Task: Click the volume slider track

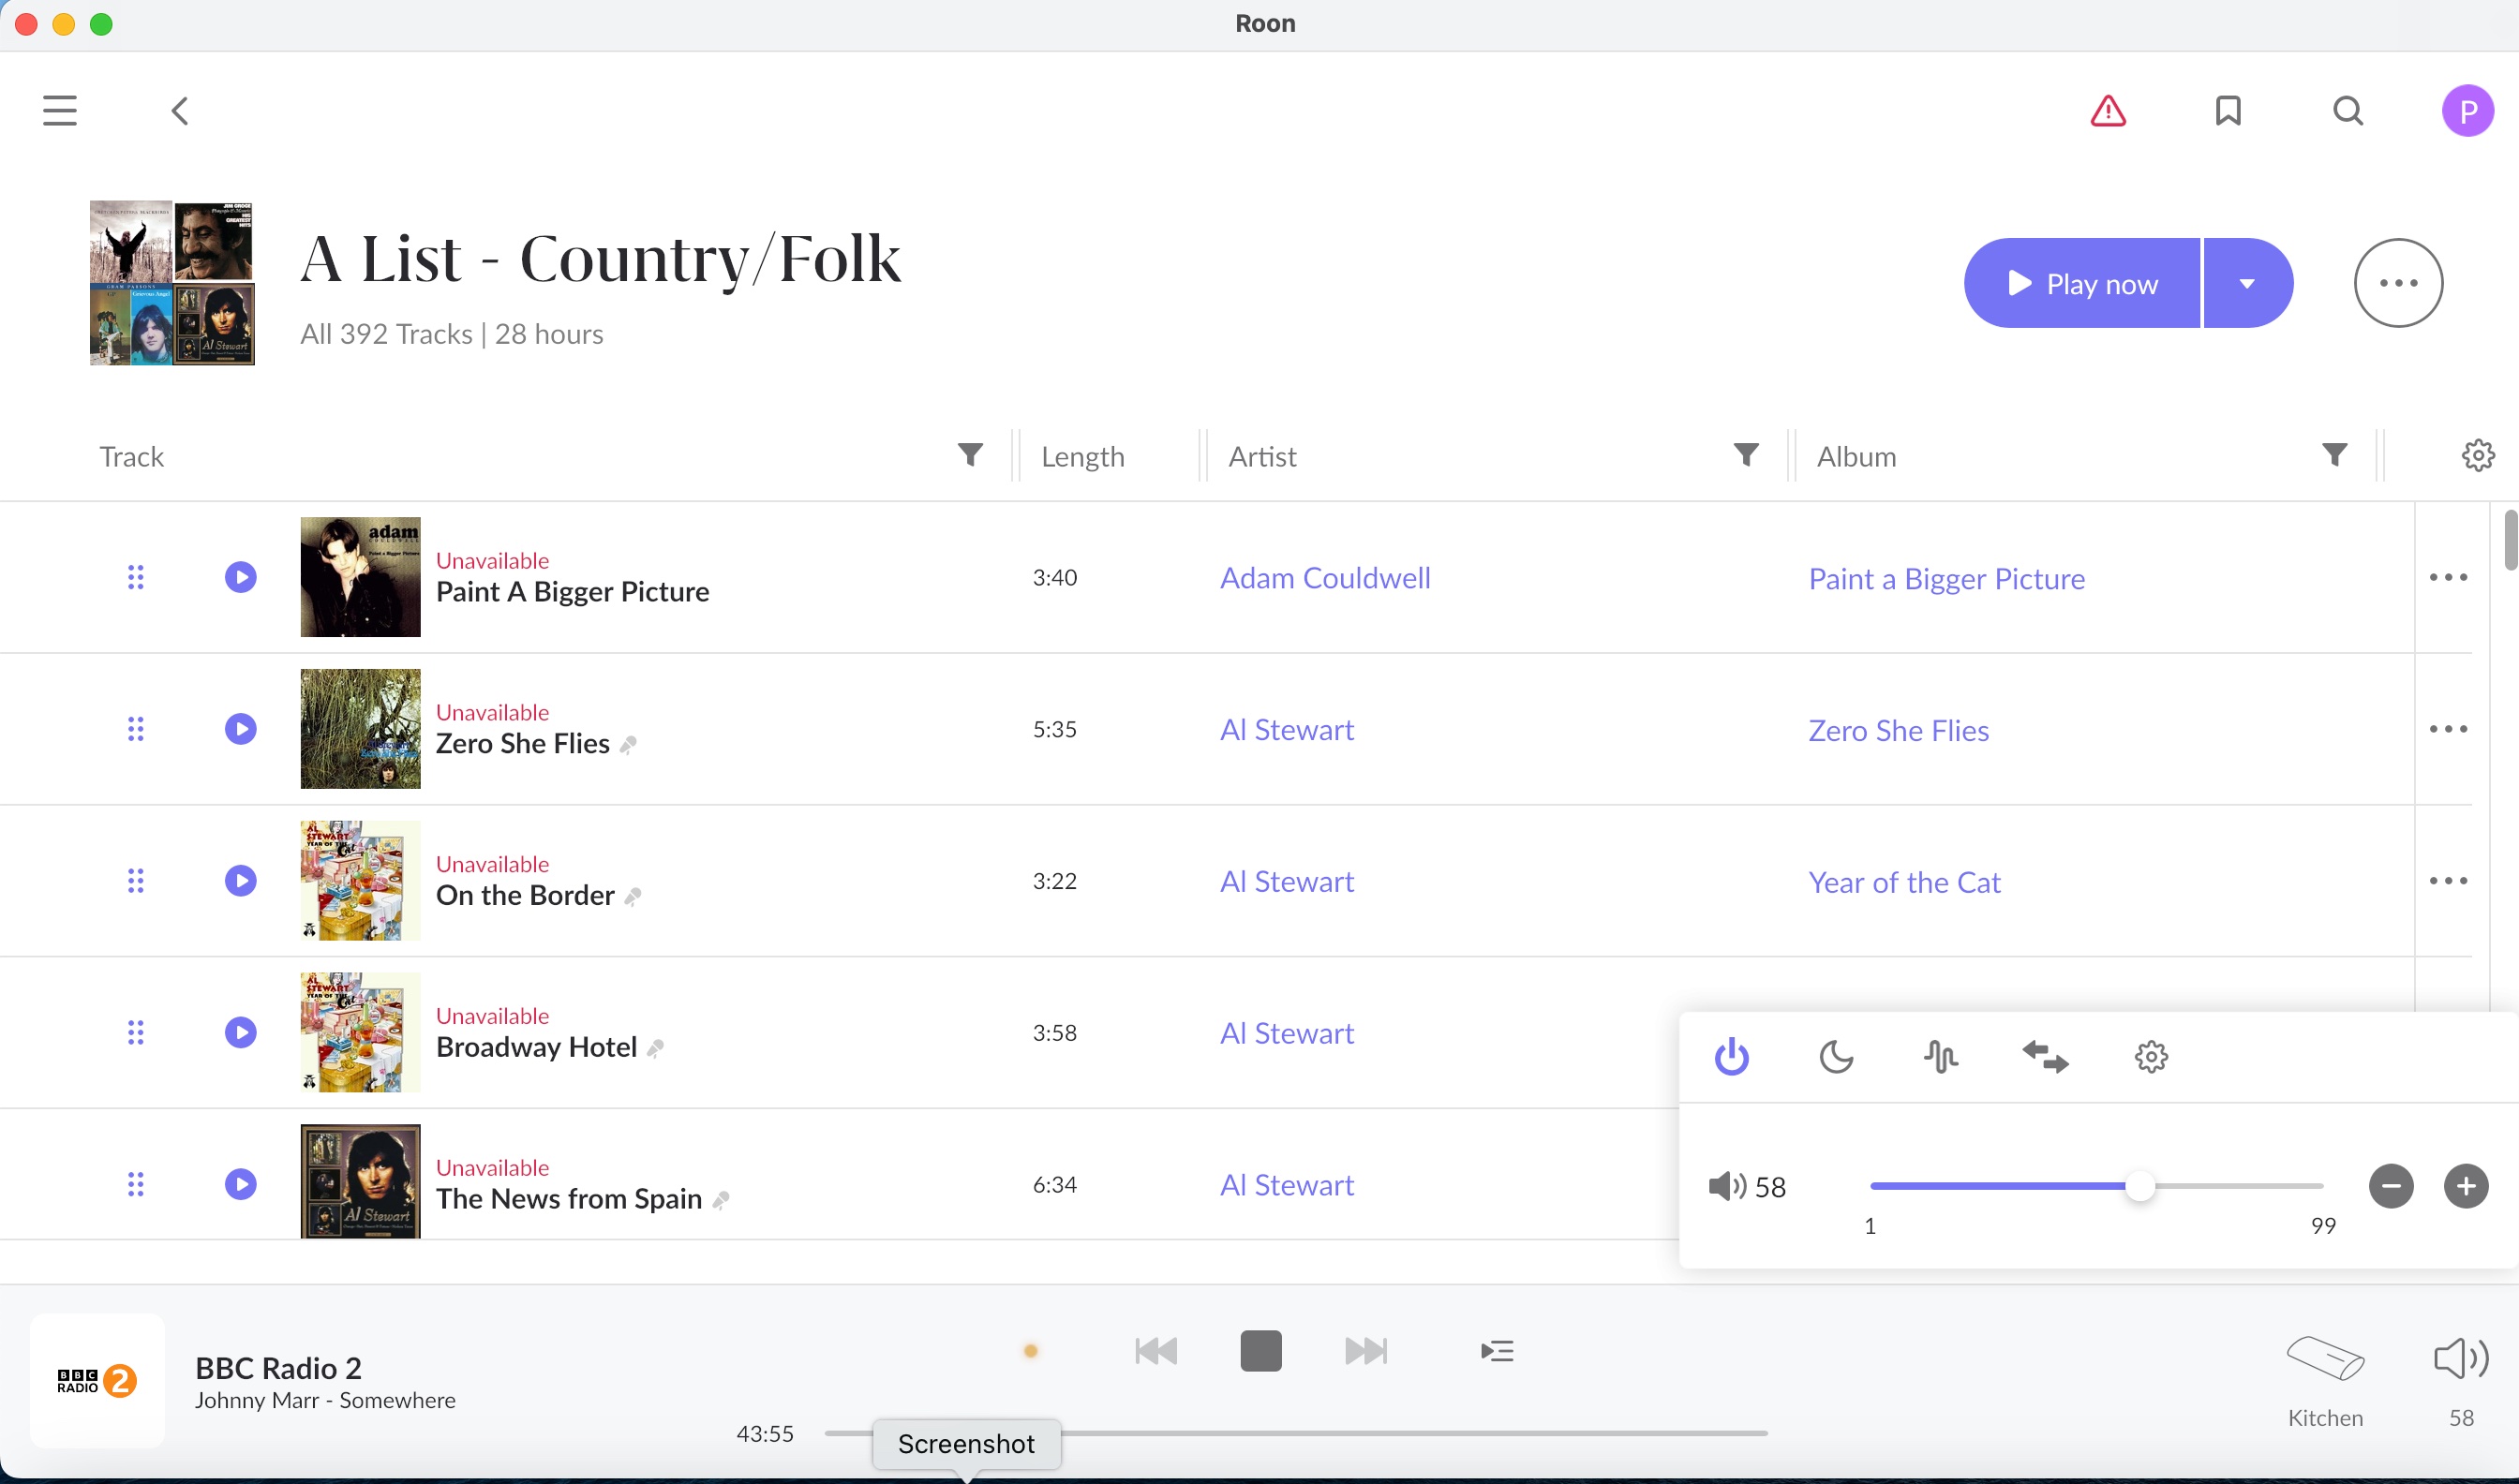Action: (2000, 1186)
